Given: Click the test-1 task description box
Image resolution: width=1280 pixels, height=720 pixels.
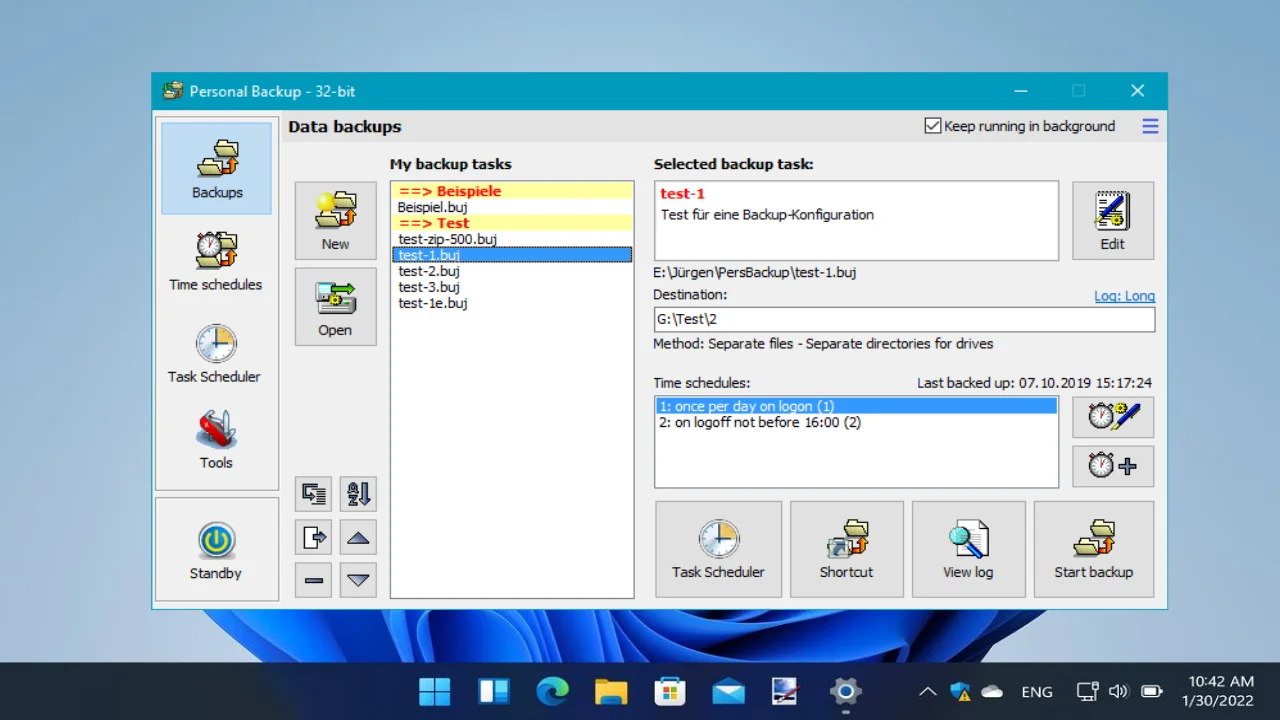Looking at the screenshot, I should point(856,220).
